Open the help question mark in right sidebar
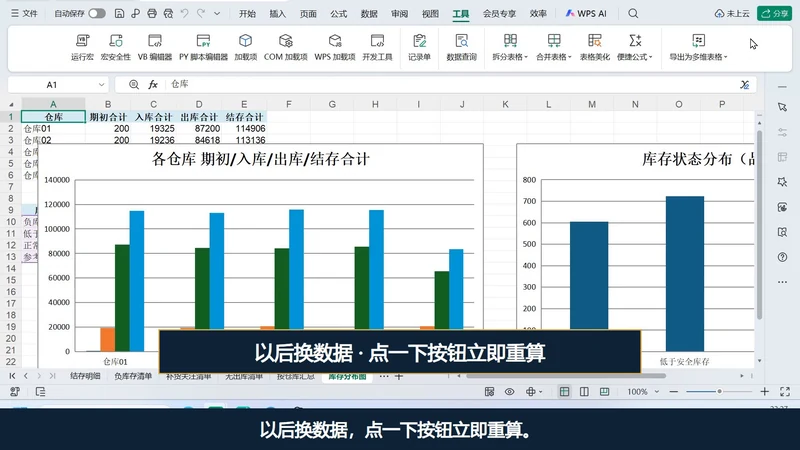Viewport: 800px width, 450px height. click(782, 257)
